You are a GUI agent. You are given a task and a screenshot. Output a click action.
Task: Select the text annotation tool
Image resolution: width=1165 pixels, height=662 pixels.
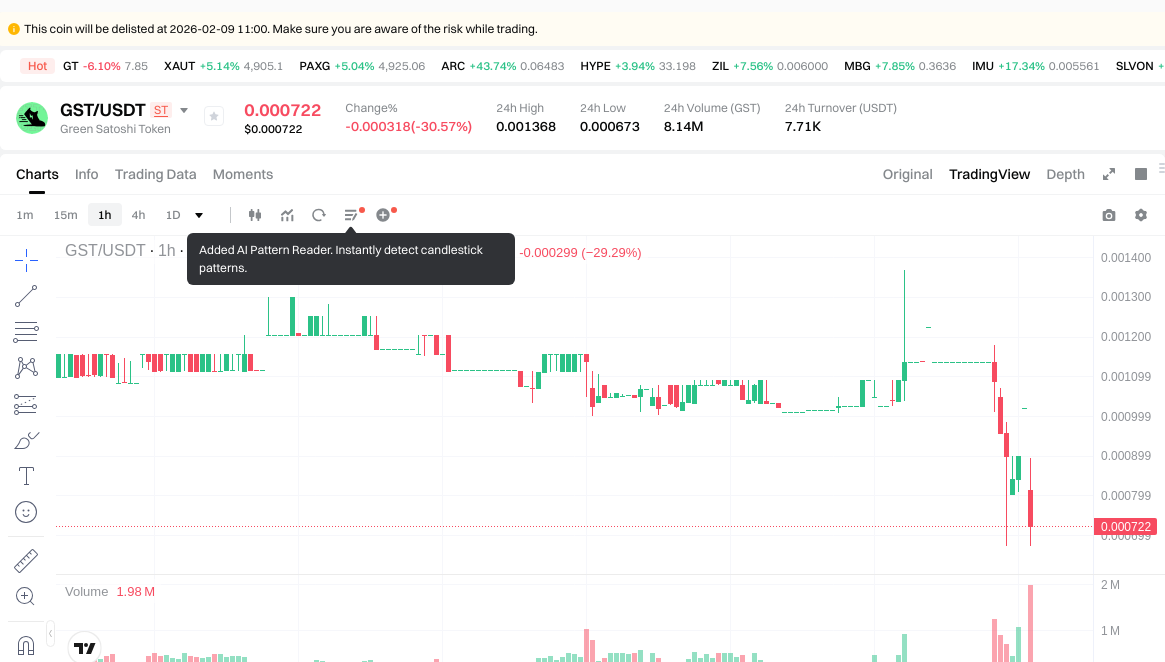pyautogui.click(x=27, y=476)
